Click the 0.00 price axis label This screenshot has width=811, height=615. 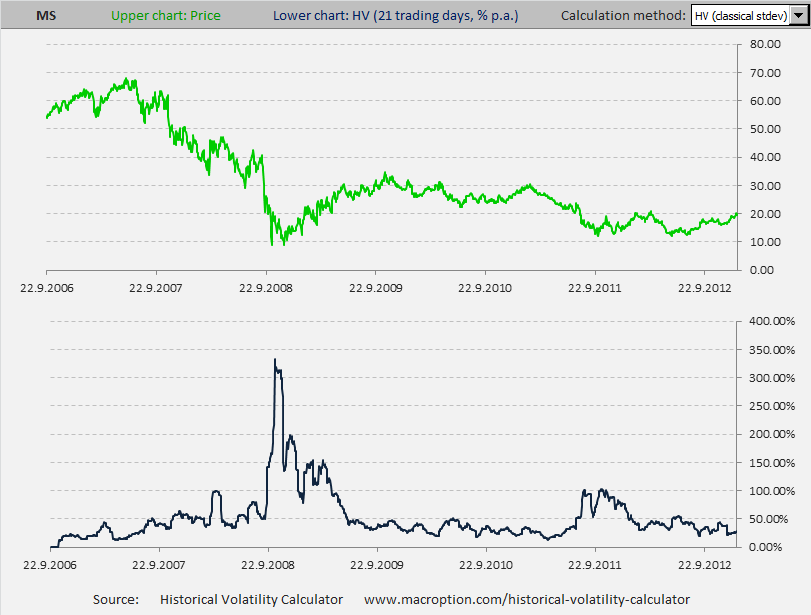[x=762, y=270]
